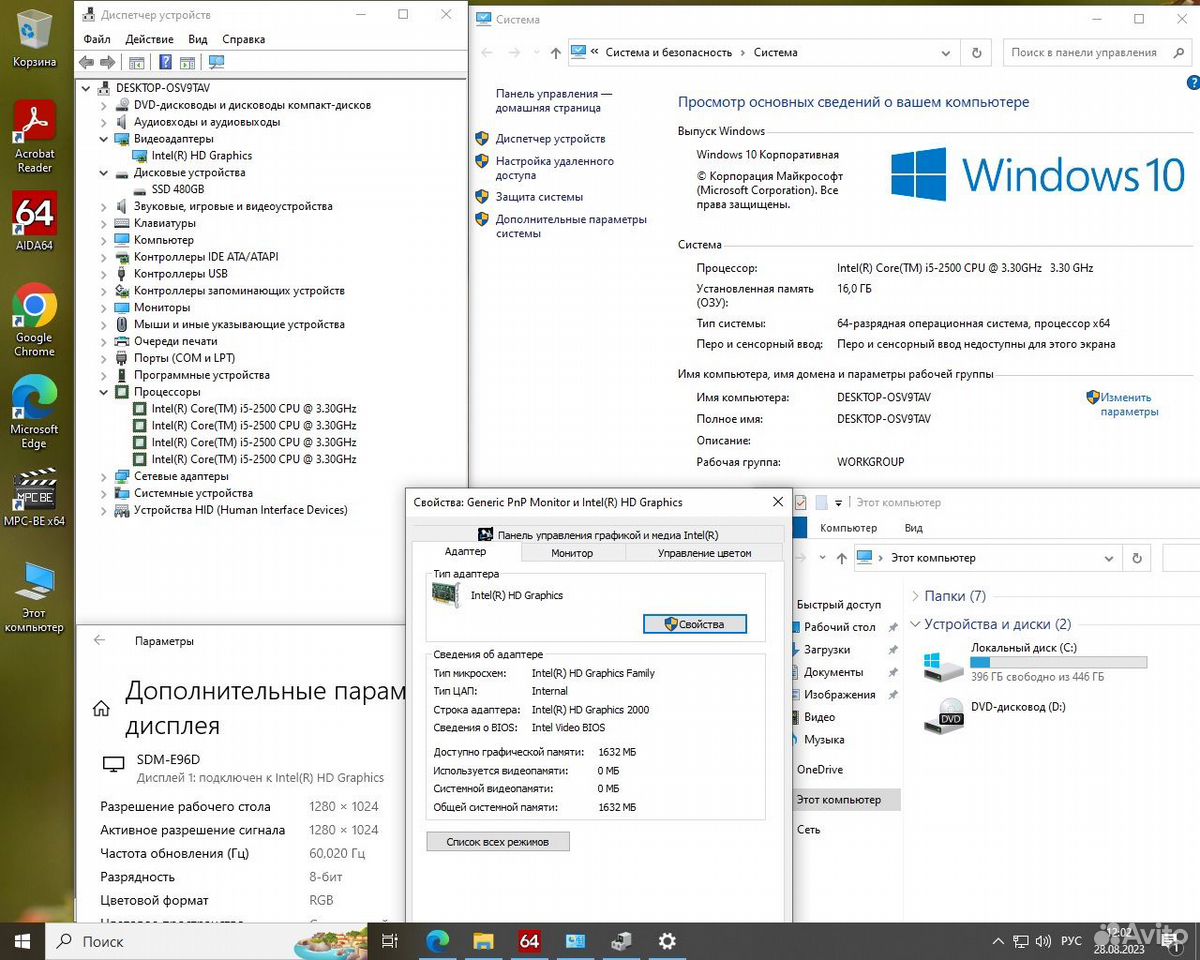Select Intel(R) HD Graphics in the device tree
Screen dimensions: 1200x960
pyautogui.click(x=201, y=156)
